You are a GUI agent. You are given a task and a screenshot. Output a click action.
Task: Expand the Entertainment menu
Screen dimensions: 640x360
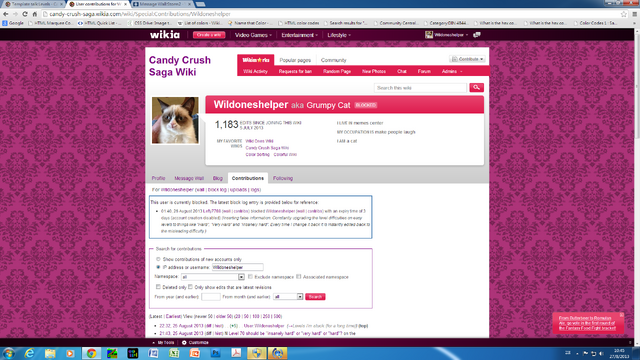[299, 35]
